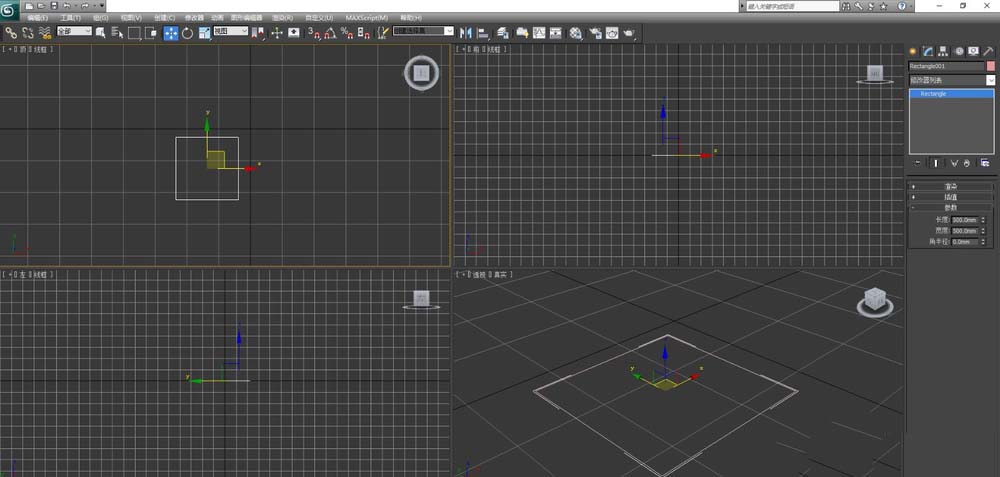Click the Undo arrow in quick access bar
This screenshot has height=477, width=1000.
(66, 6)
